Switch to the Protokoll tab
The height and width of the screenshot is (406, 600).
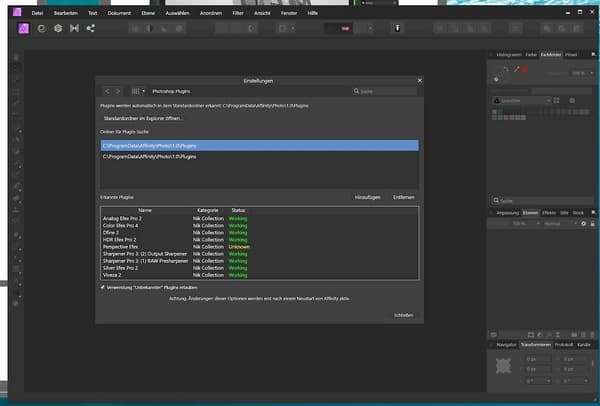point(564,345)
